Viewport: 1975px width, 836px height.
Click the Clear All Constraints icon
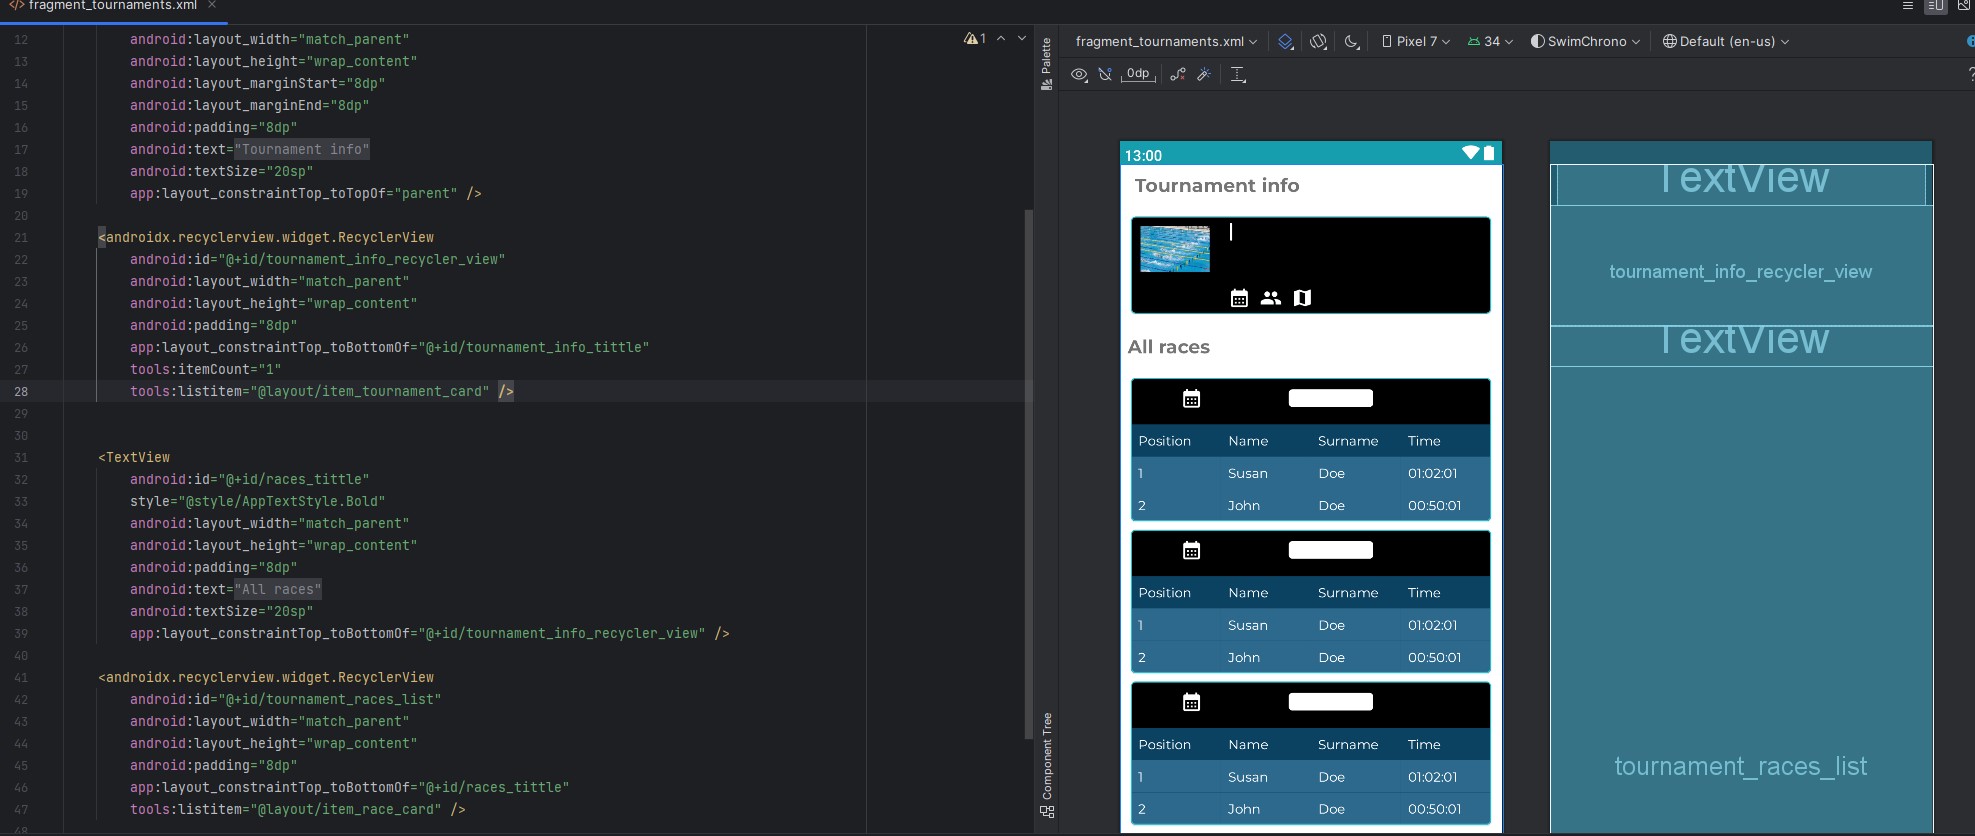[x=1178, y=74]
